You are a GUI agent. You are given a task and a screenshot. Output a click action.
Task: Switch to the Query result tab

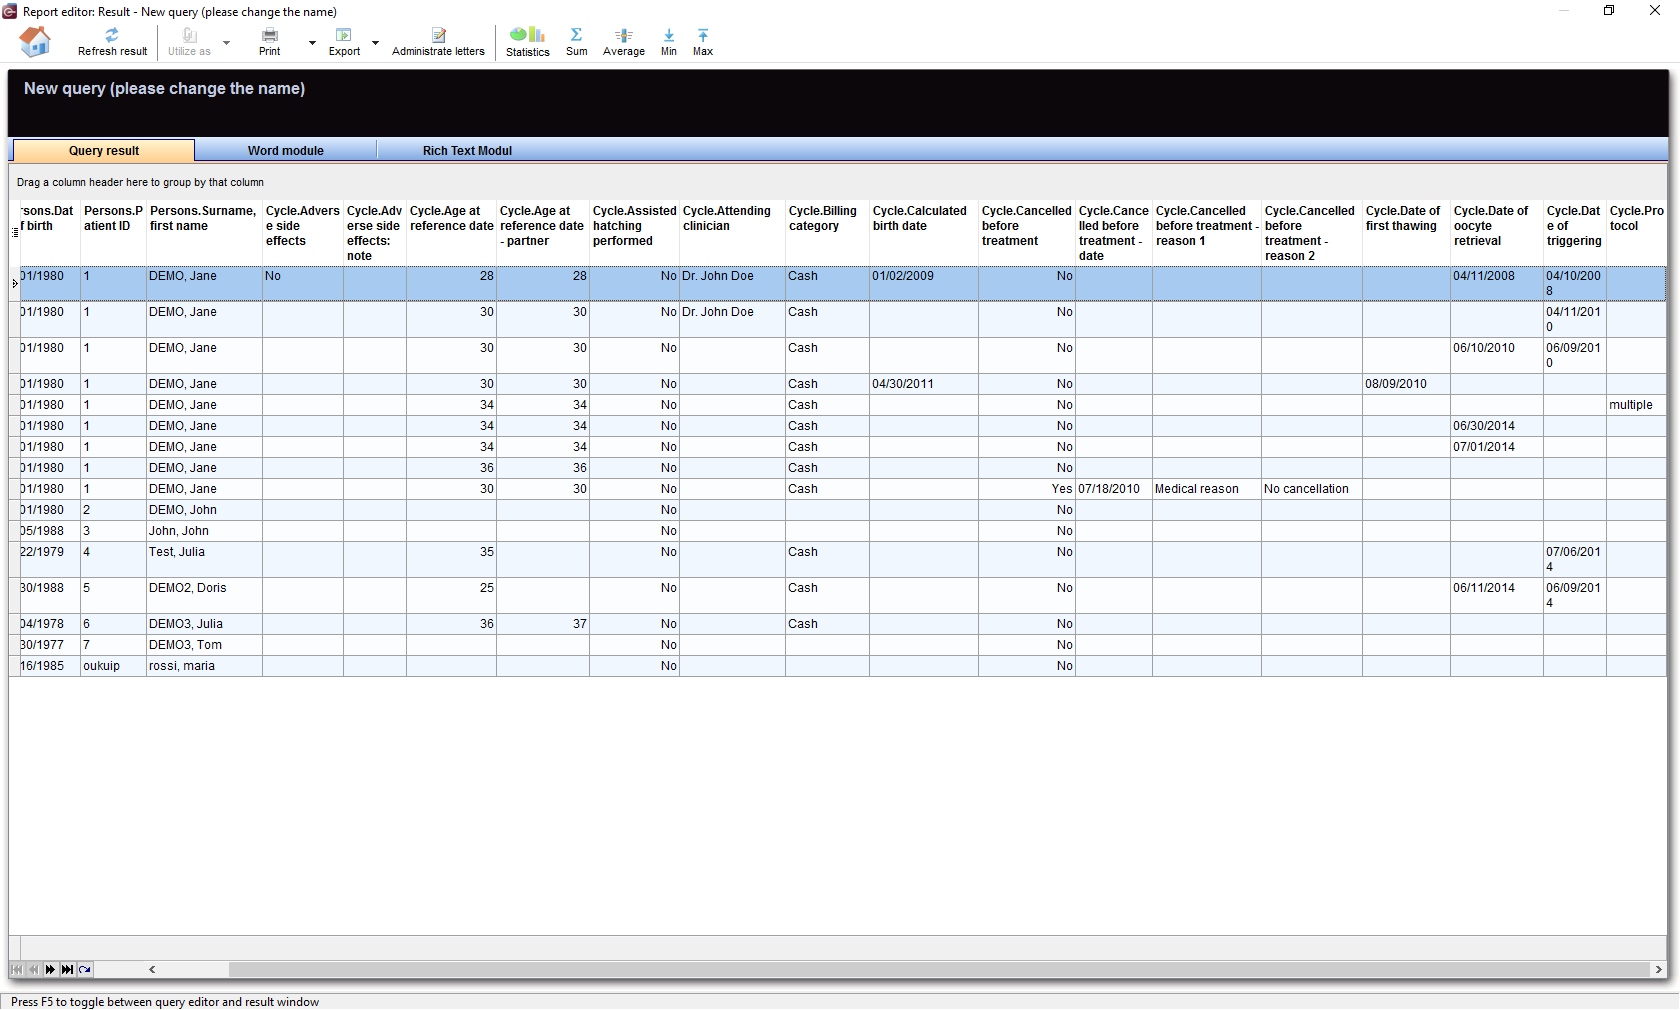[x=103, y=151]
